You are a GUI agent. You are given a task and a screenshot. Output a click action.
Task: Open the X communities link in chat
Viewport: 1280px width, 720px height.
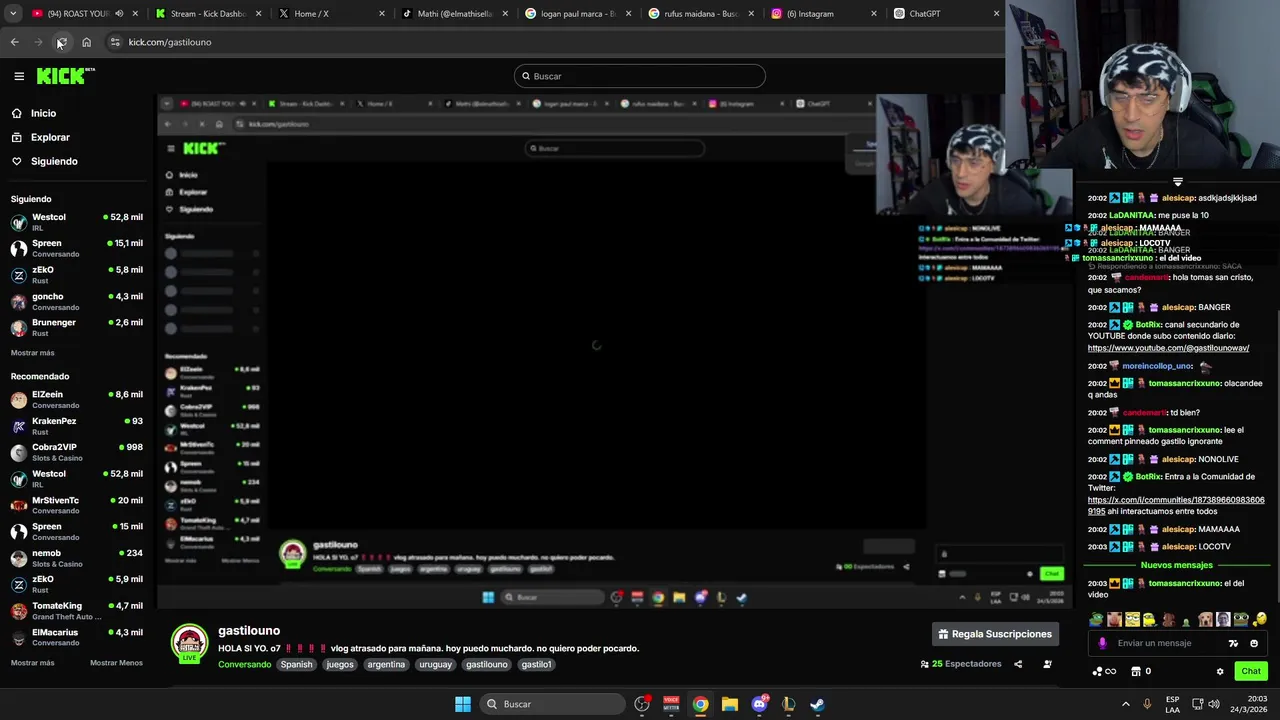pyautogui.click(x=1176, y=505)
